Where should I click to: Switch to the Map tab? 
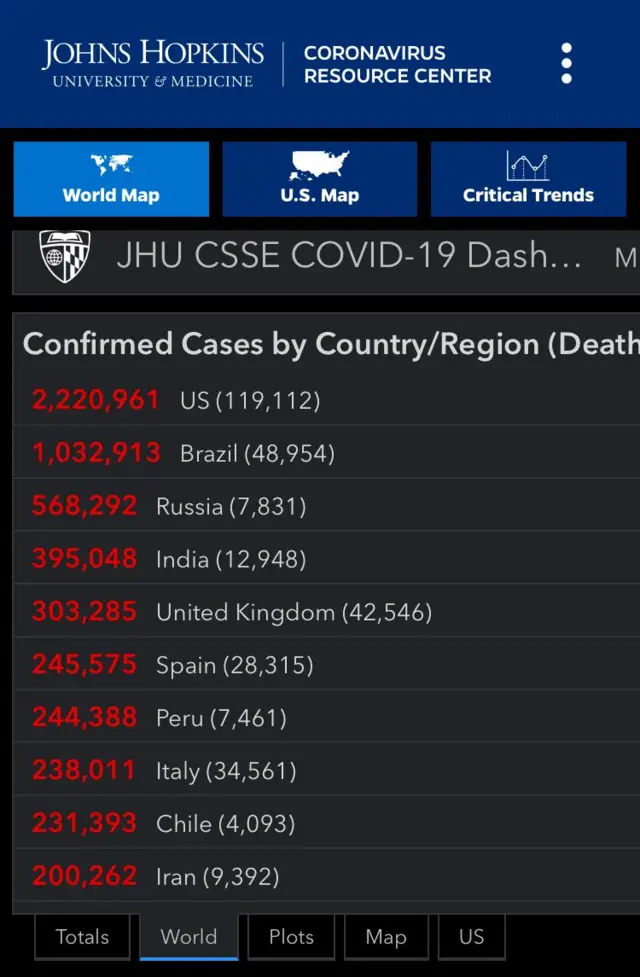click(x=386, y=936)
